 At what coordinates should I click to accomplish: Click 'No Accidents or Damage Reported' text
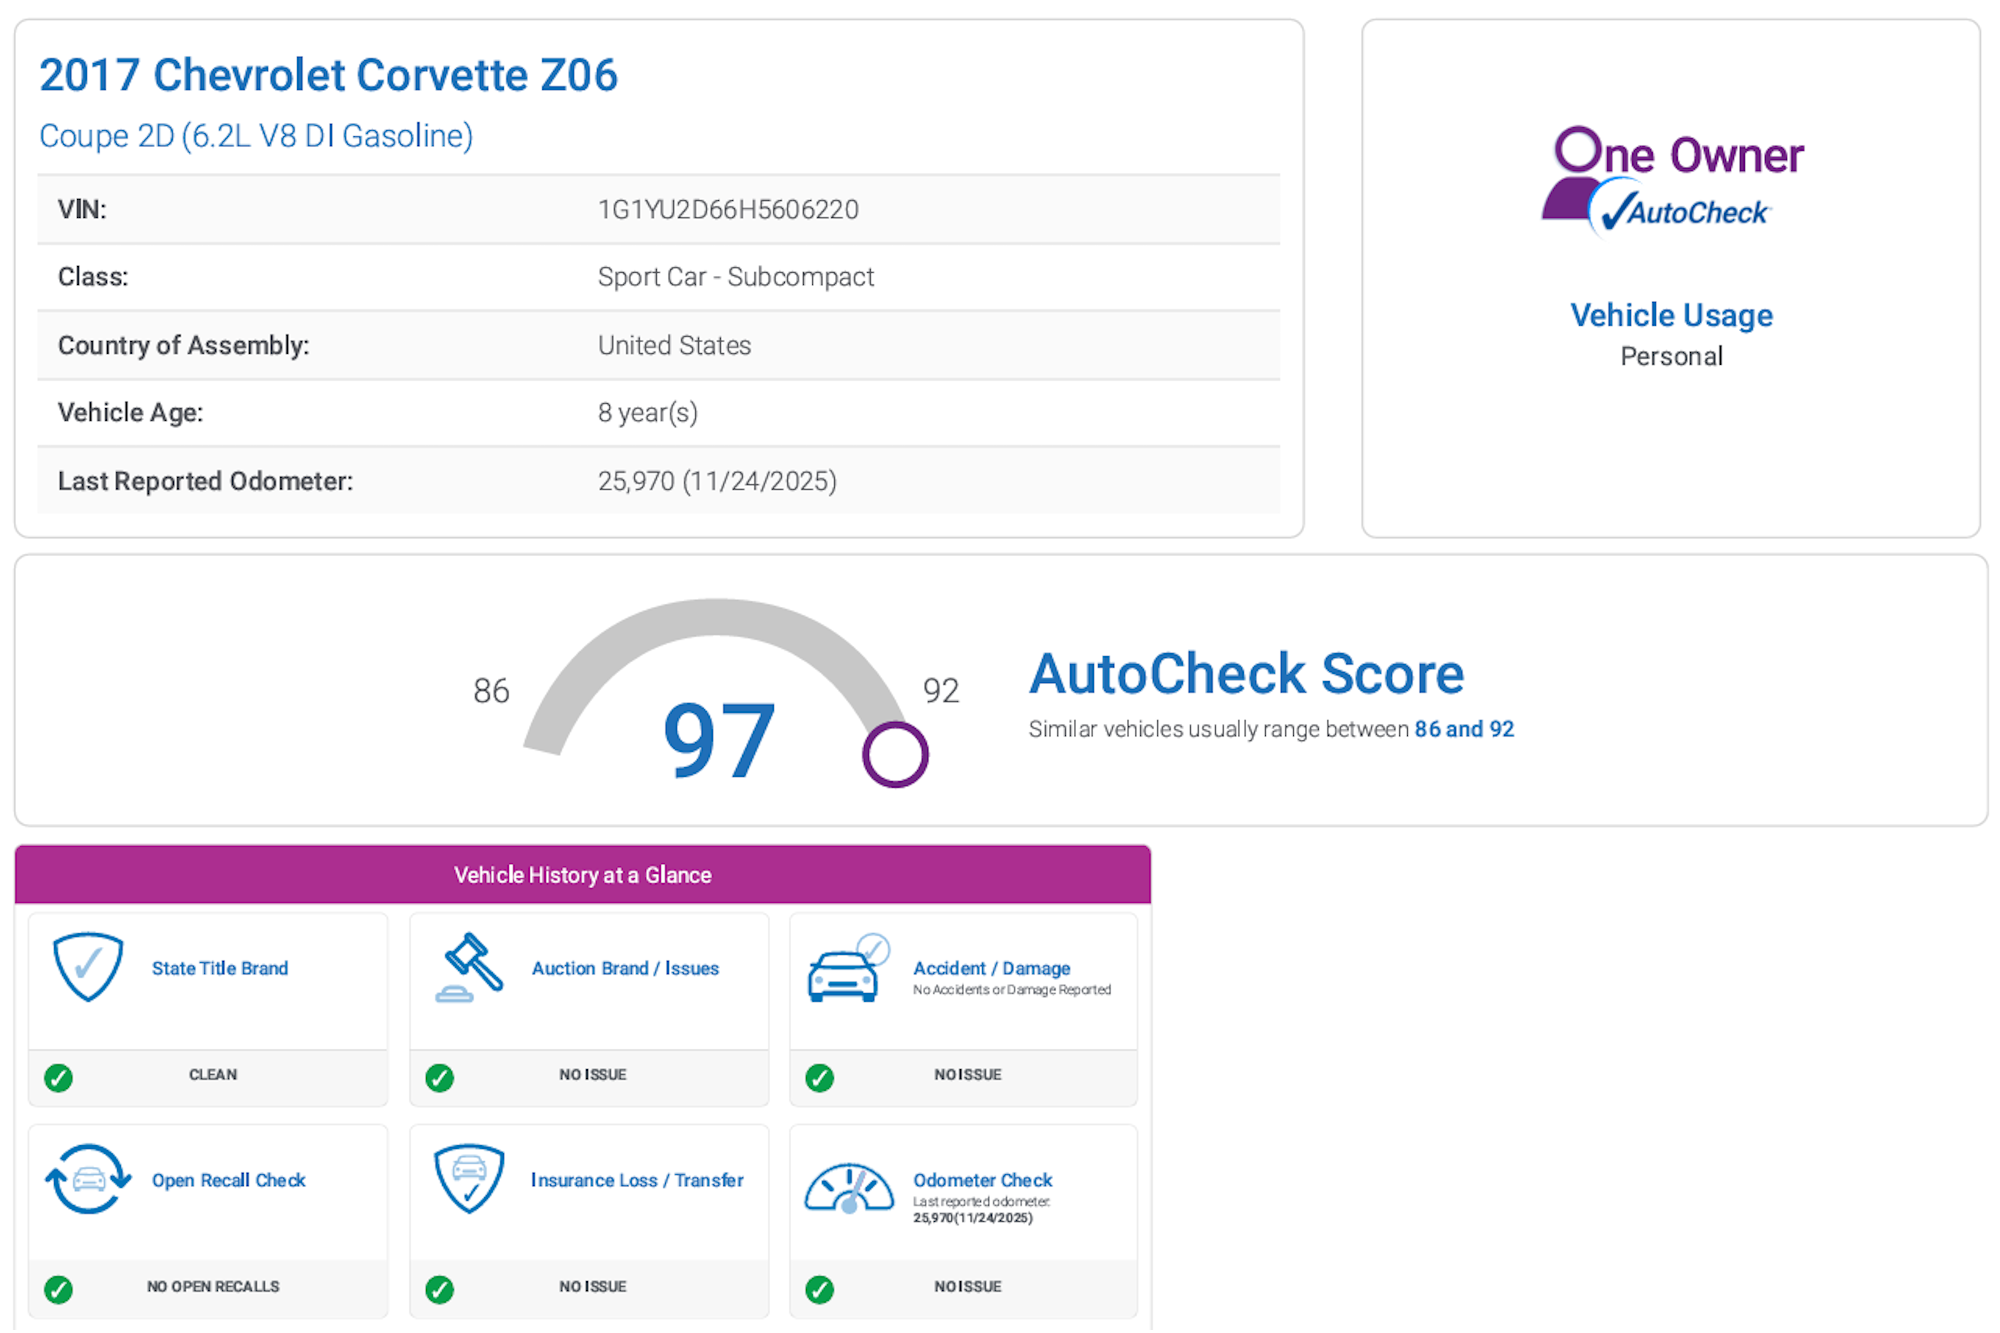pyautogui.click(x=1012, y=990)
